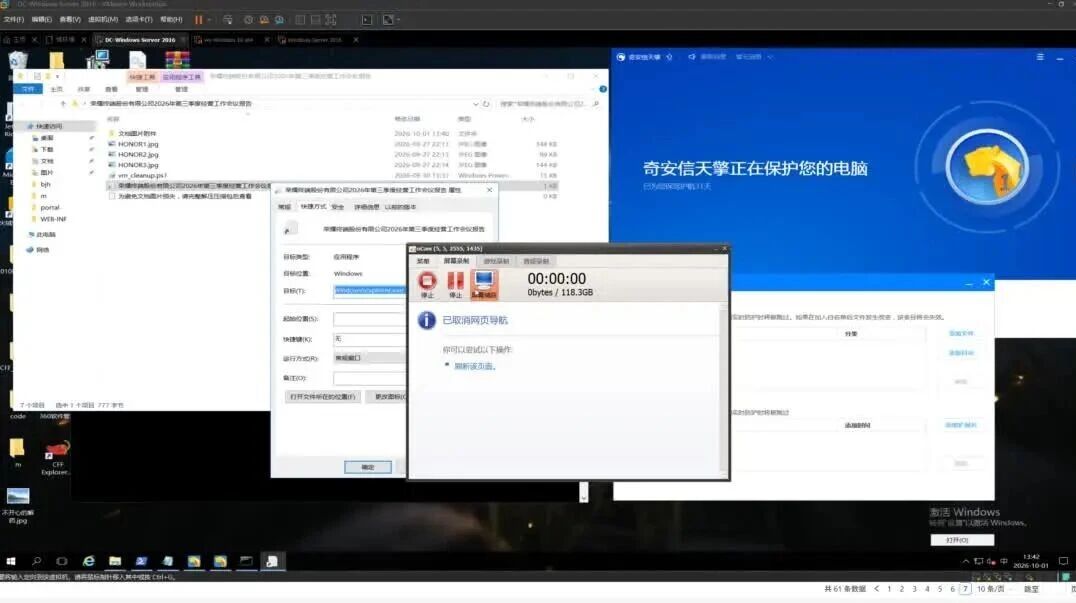Screen dimensions: 1076x603
Task: Select portal in navigation pane
Action: click(x=49, y=207)
